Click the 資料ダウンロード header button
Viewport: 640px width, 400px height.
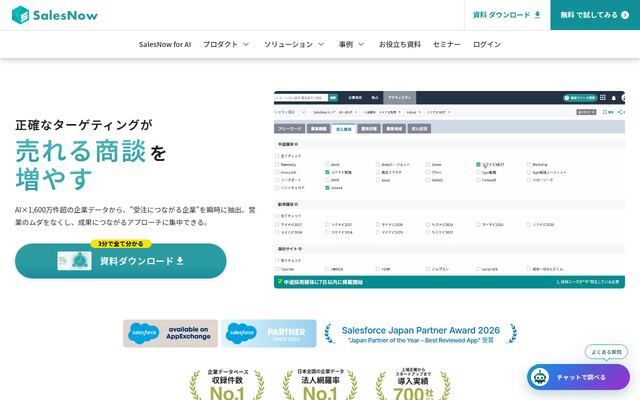[x=507, y=15]
